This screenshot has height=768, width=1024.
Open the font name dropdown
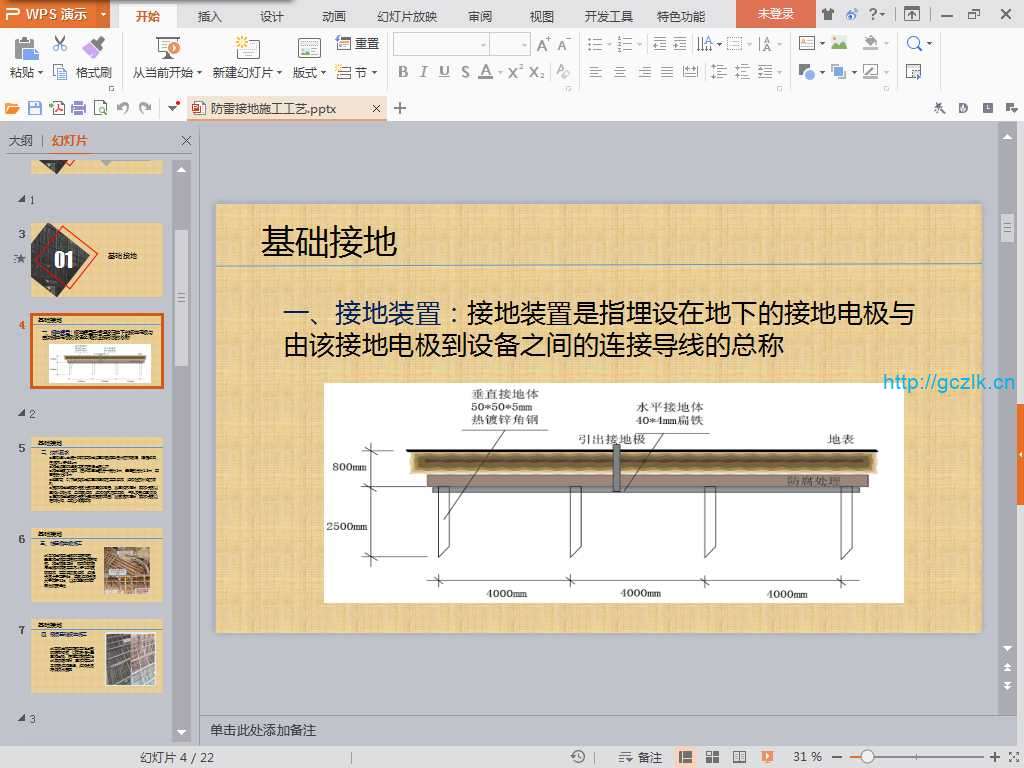[x=483, y=45]
